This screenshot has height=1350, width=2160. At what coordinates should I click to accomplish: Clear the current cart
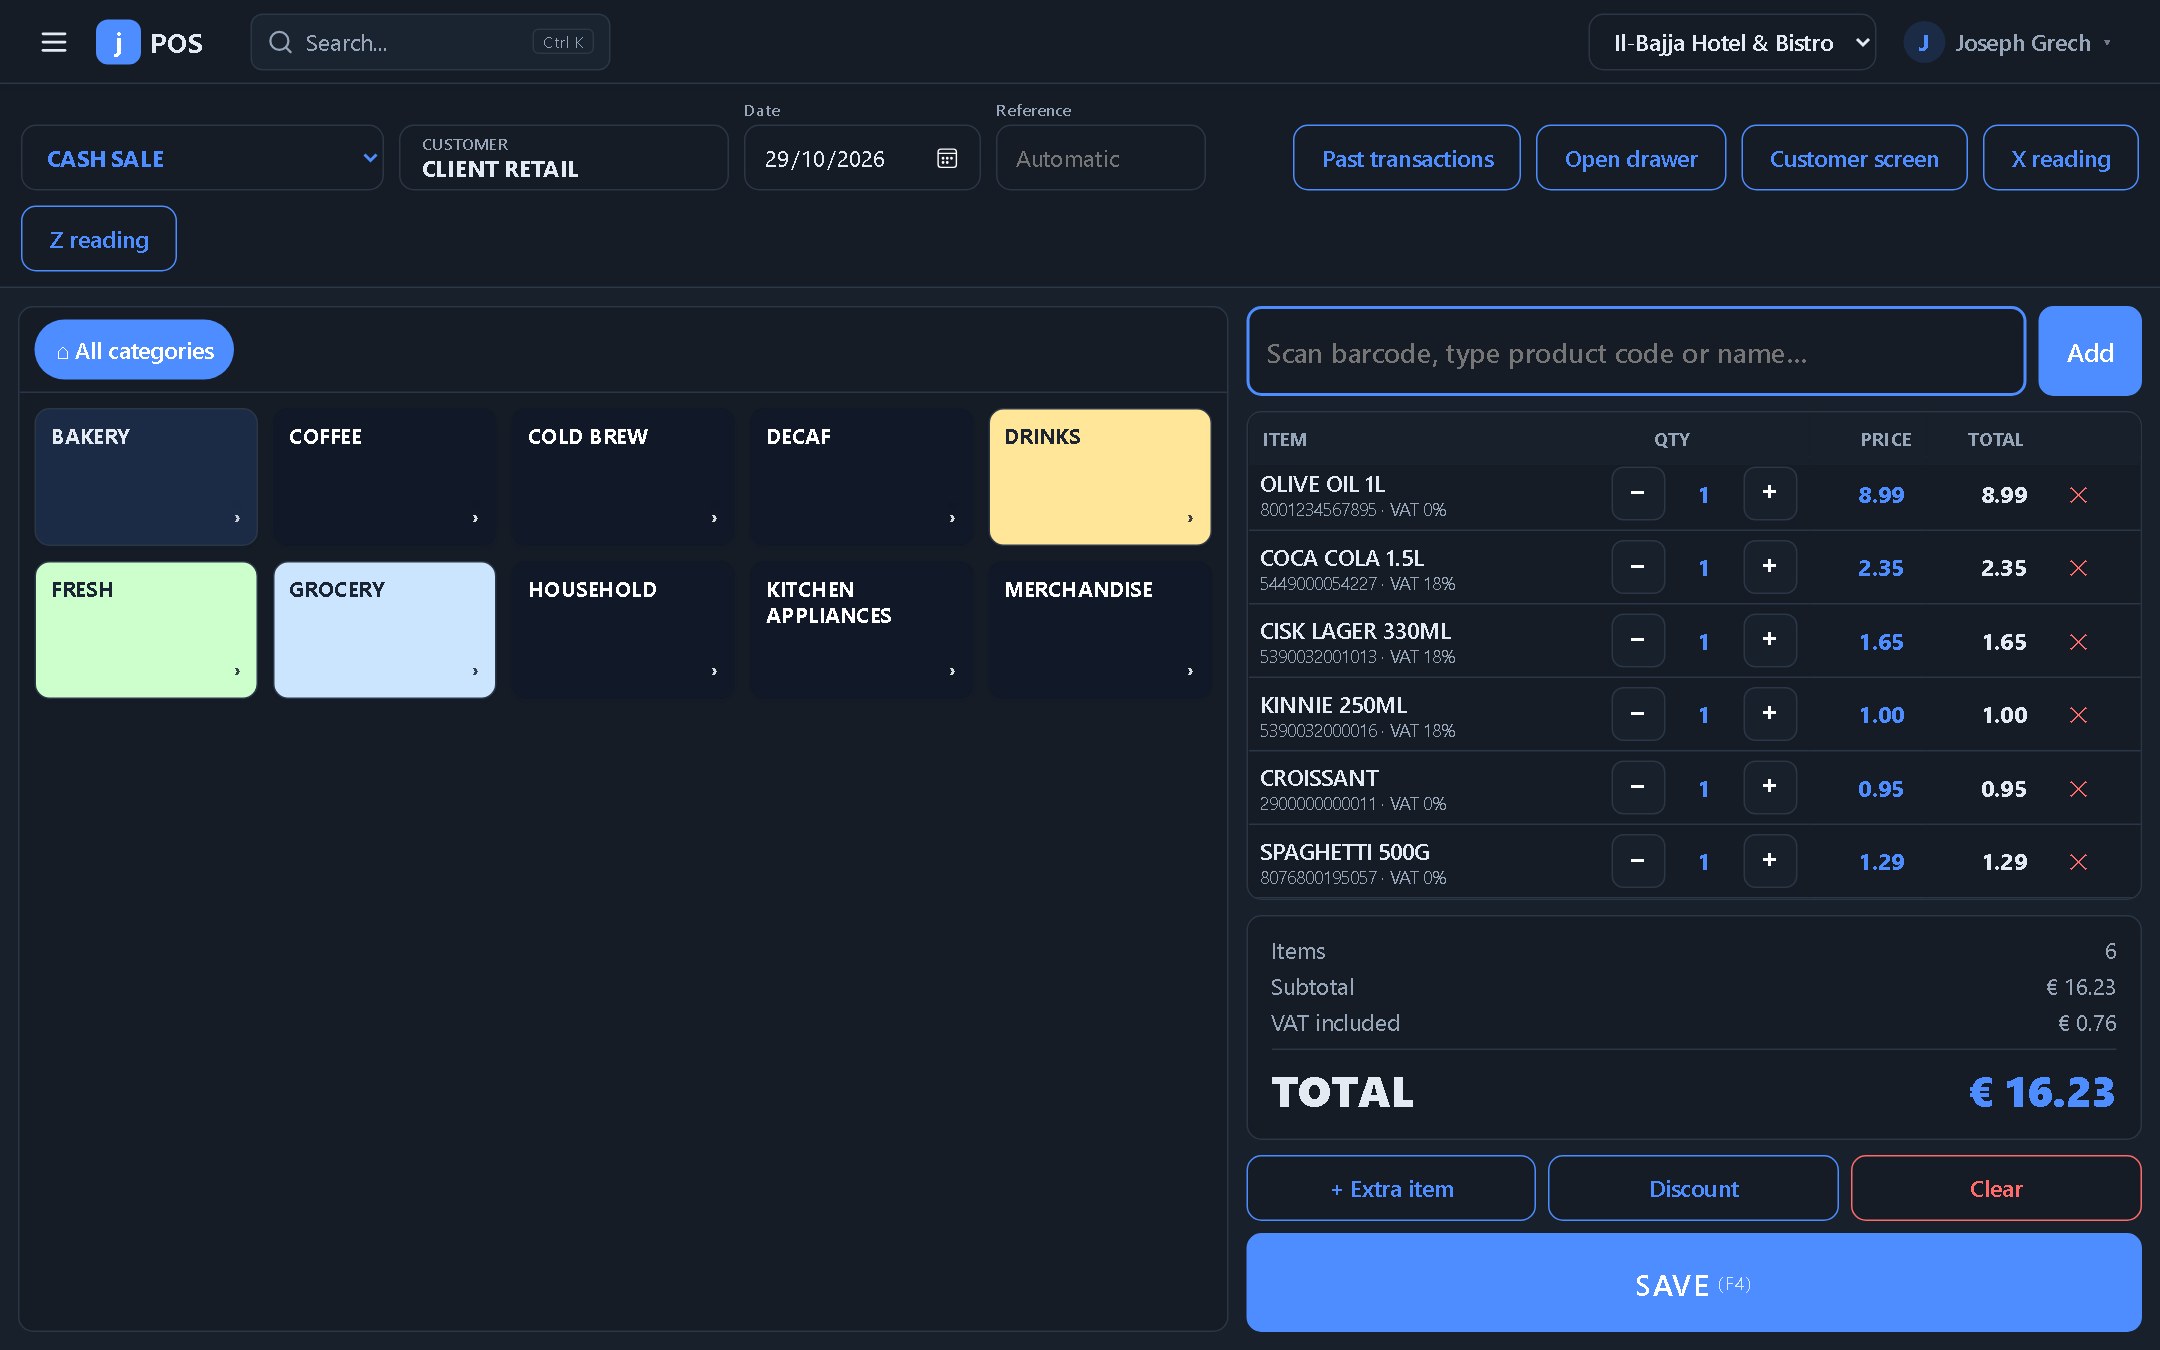point(1996,1188)
